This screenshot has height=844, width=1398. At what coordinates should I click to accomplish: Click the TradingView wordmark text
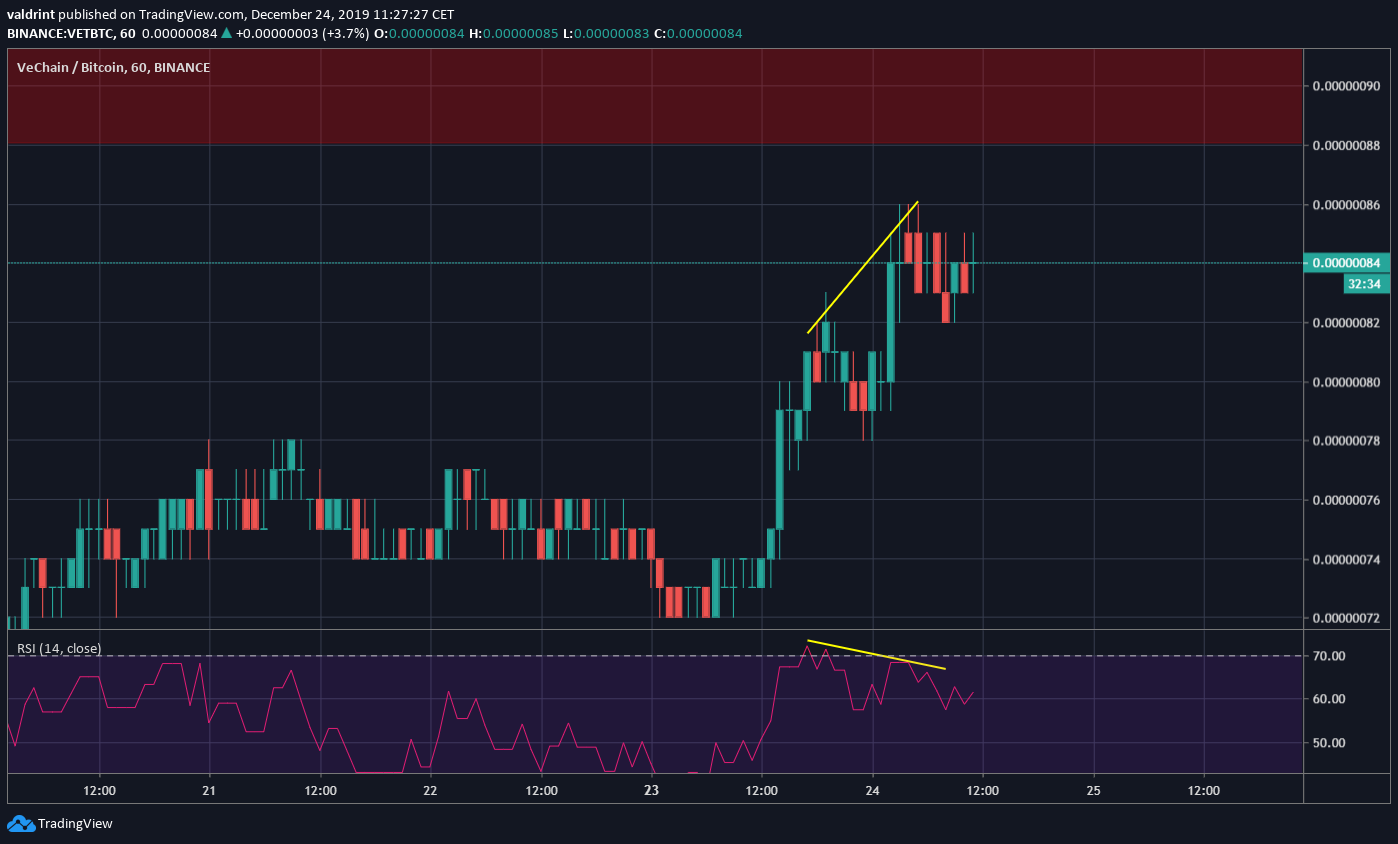pos(75,824)
